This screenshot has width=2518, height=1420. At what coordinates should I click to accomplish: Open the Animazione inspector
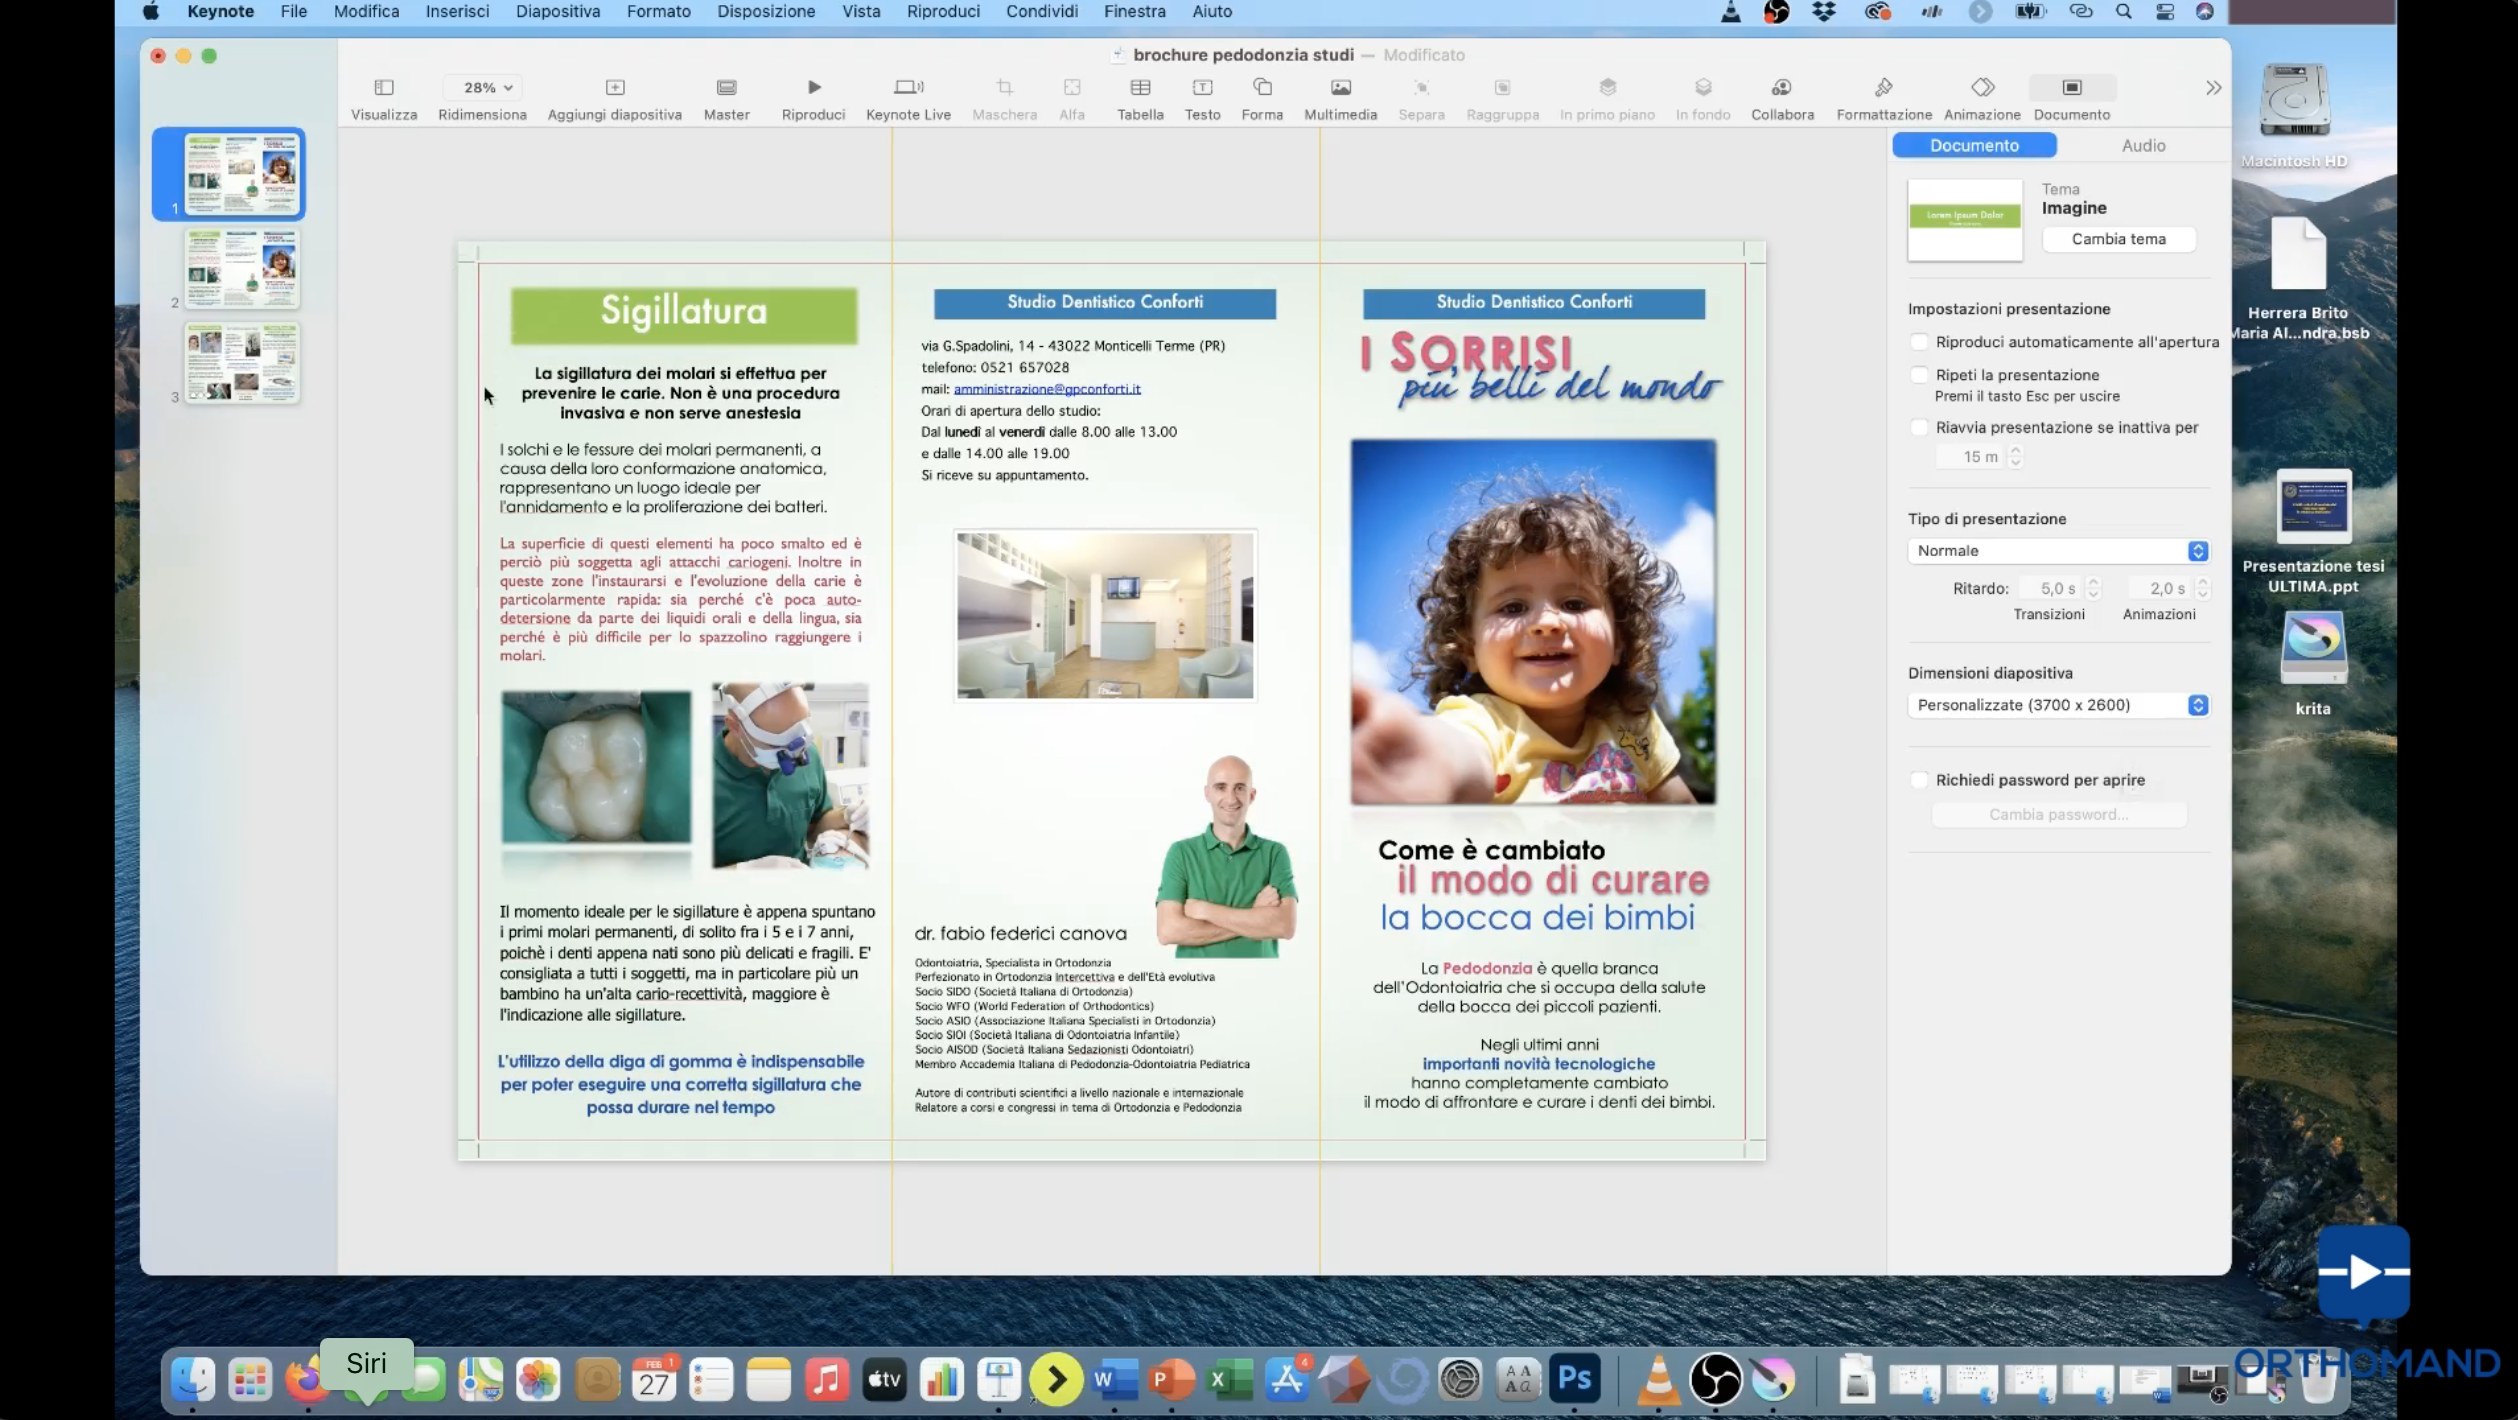1982,88
